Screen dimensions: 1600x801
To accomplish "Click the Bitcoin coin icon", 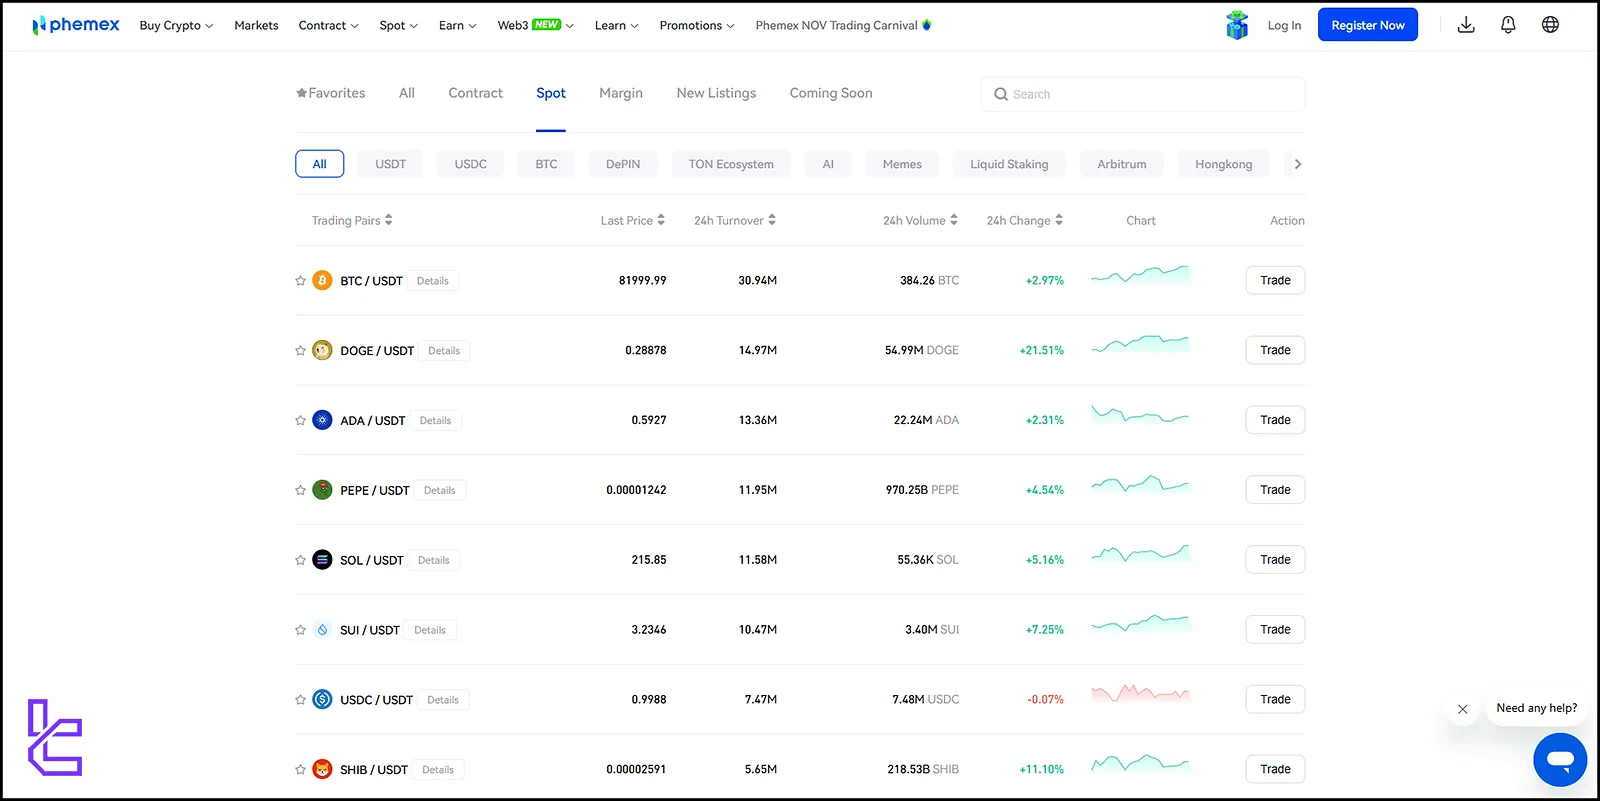I will click(322, 280).
